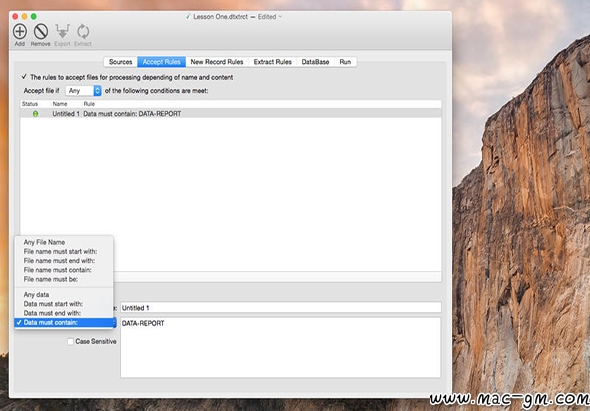Image resolution: width=590 pixels, height=411 pixels.
Task: Click the Add toolbar icon
Action: 20,32
